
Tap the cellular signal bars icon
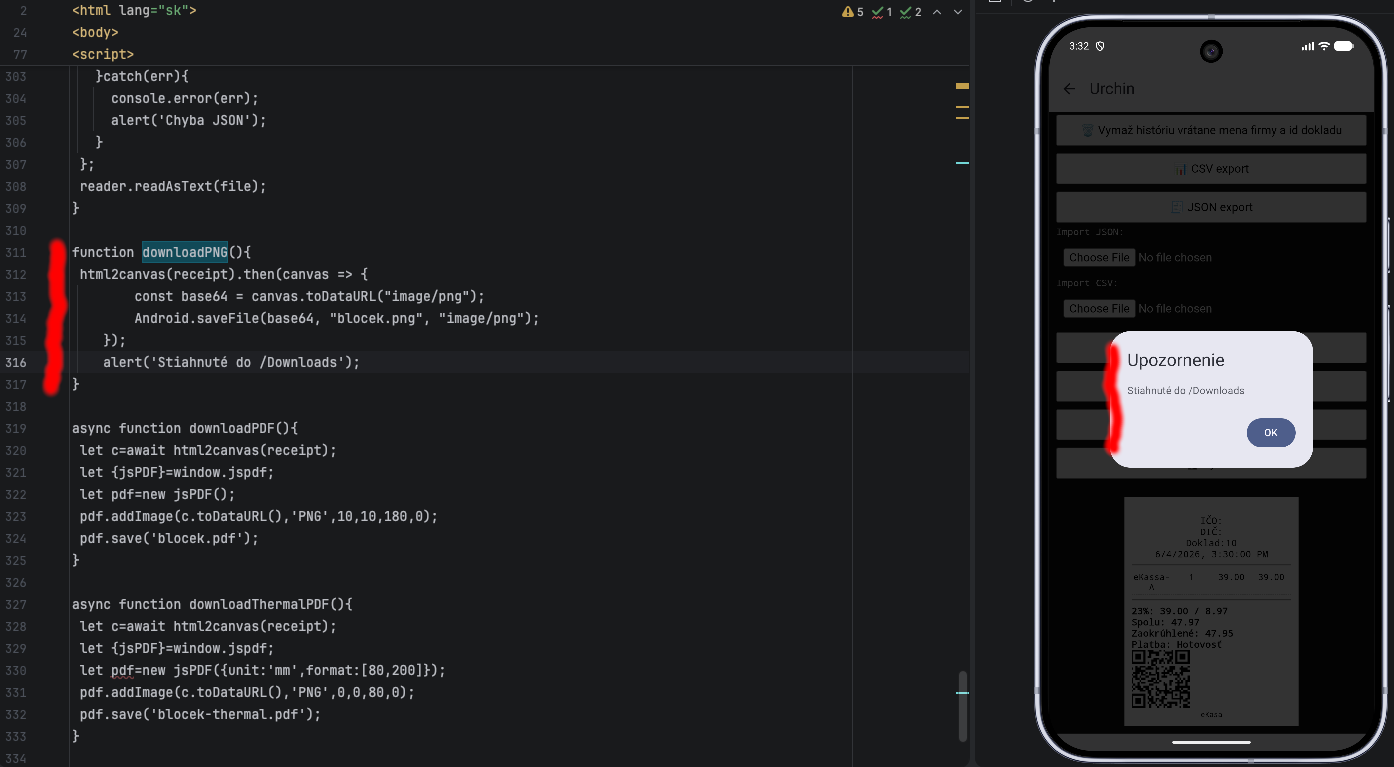[1308, 46]
